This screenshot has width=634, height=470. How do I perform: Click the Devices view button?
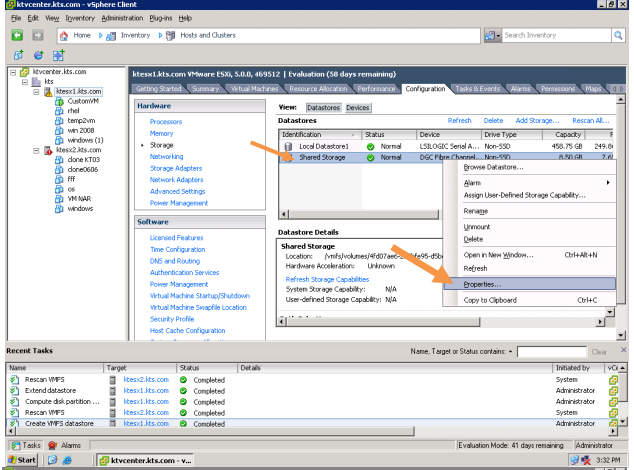358,108
